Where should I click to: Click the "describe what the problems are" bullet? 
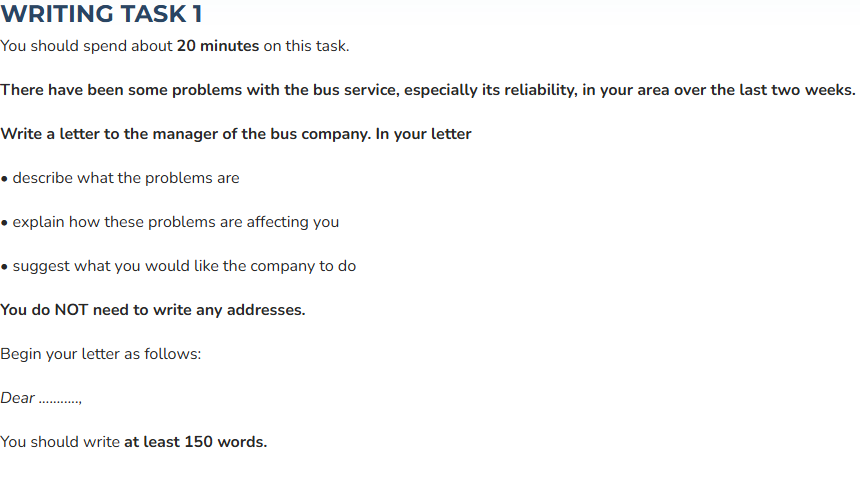[x=125, y=178]
